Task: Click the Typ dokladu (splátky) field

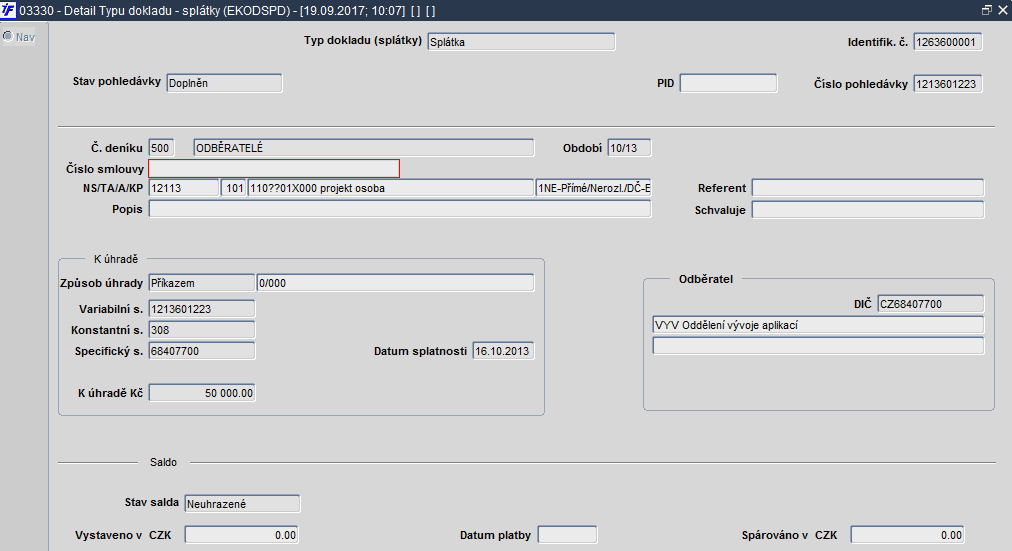Action: (521, 42)
